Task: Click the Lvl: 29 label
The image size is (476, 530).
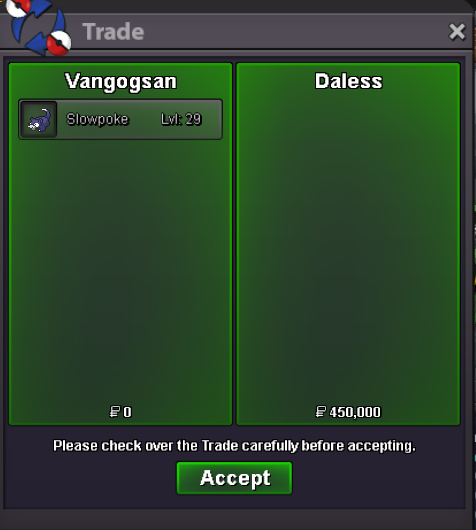Action: click(181, 119)
